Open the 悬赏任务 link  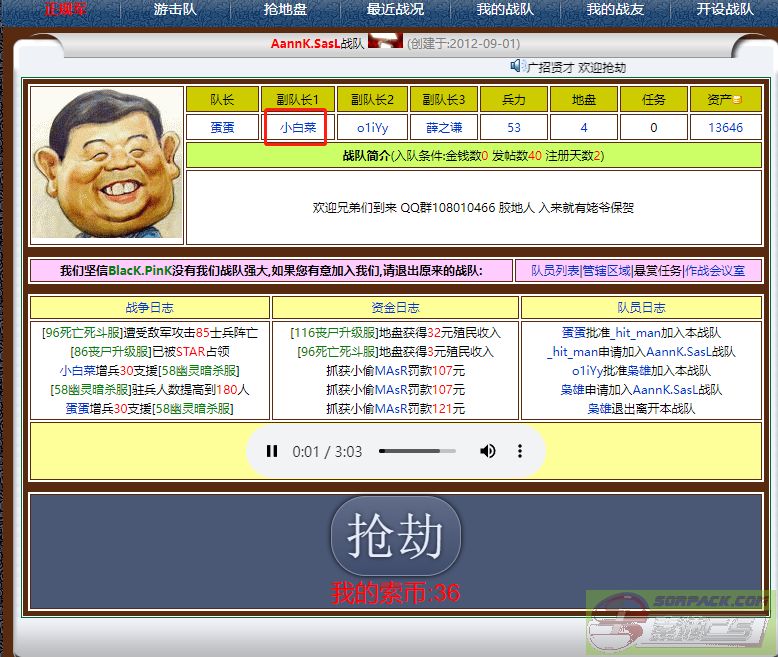[658, 271]
